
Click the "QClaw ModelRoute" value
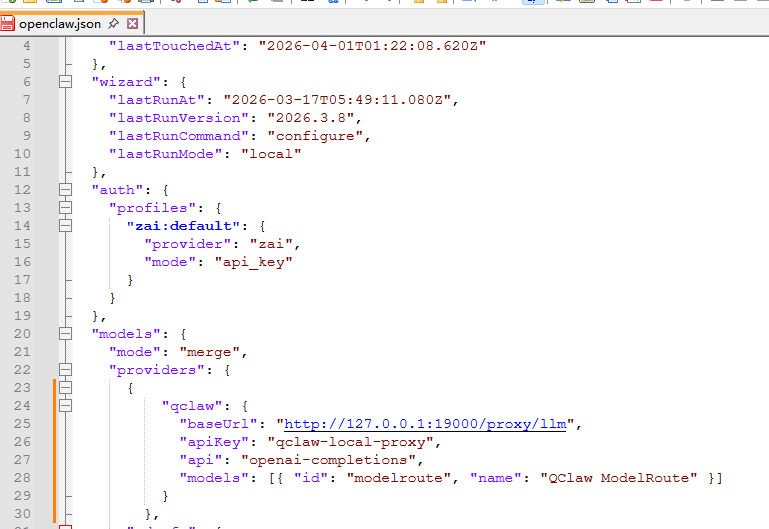(x=618, y=478)
